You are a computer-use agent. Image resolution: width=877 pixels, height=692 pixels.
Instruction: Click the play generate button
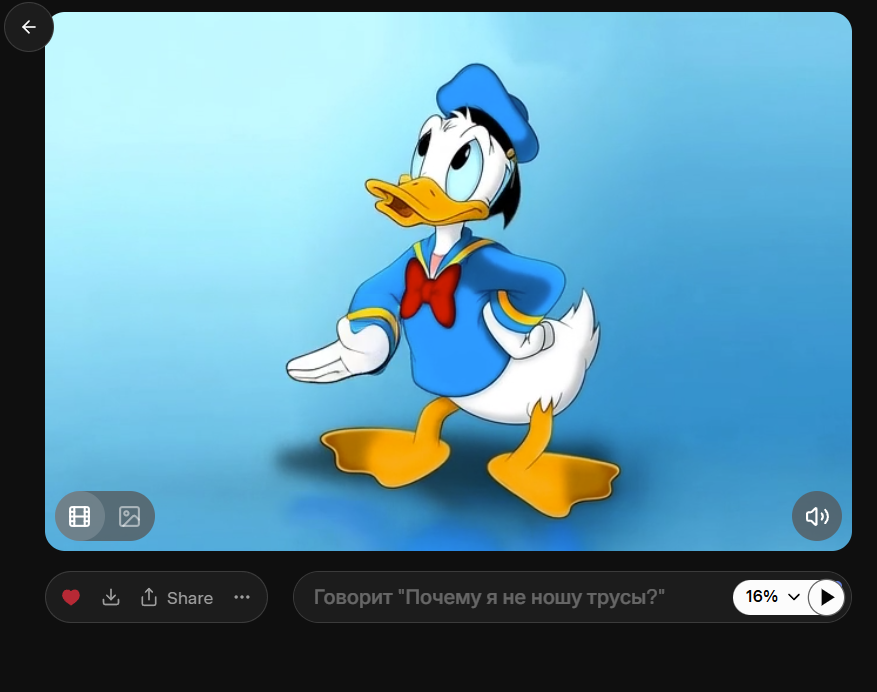pyautogui.click(x=827, y=597)
